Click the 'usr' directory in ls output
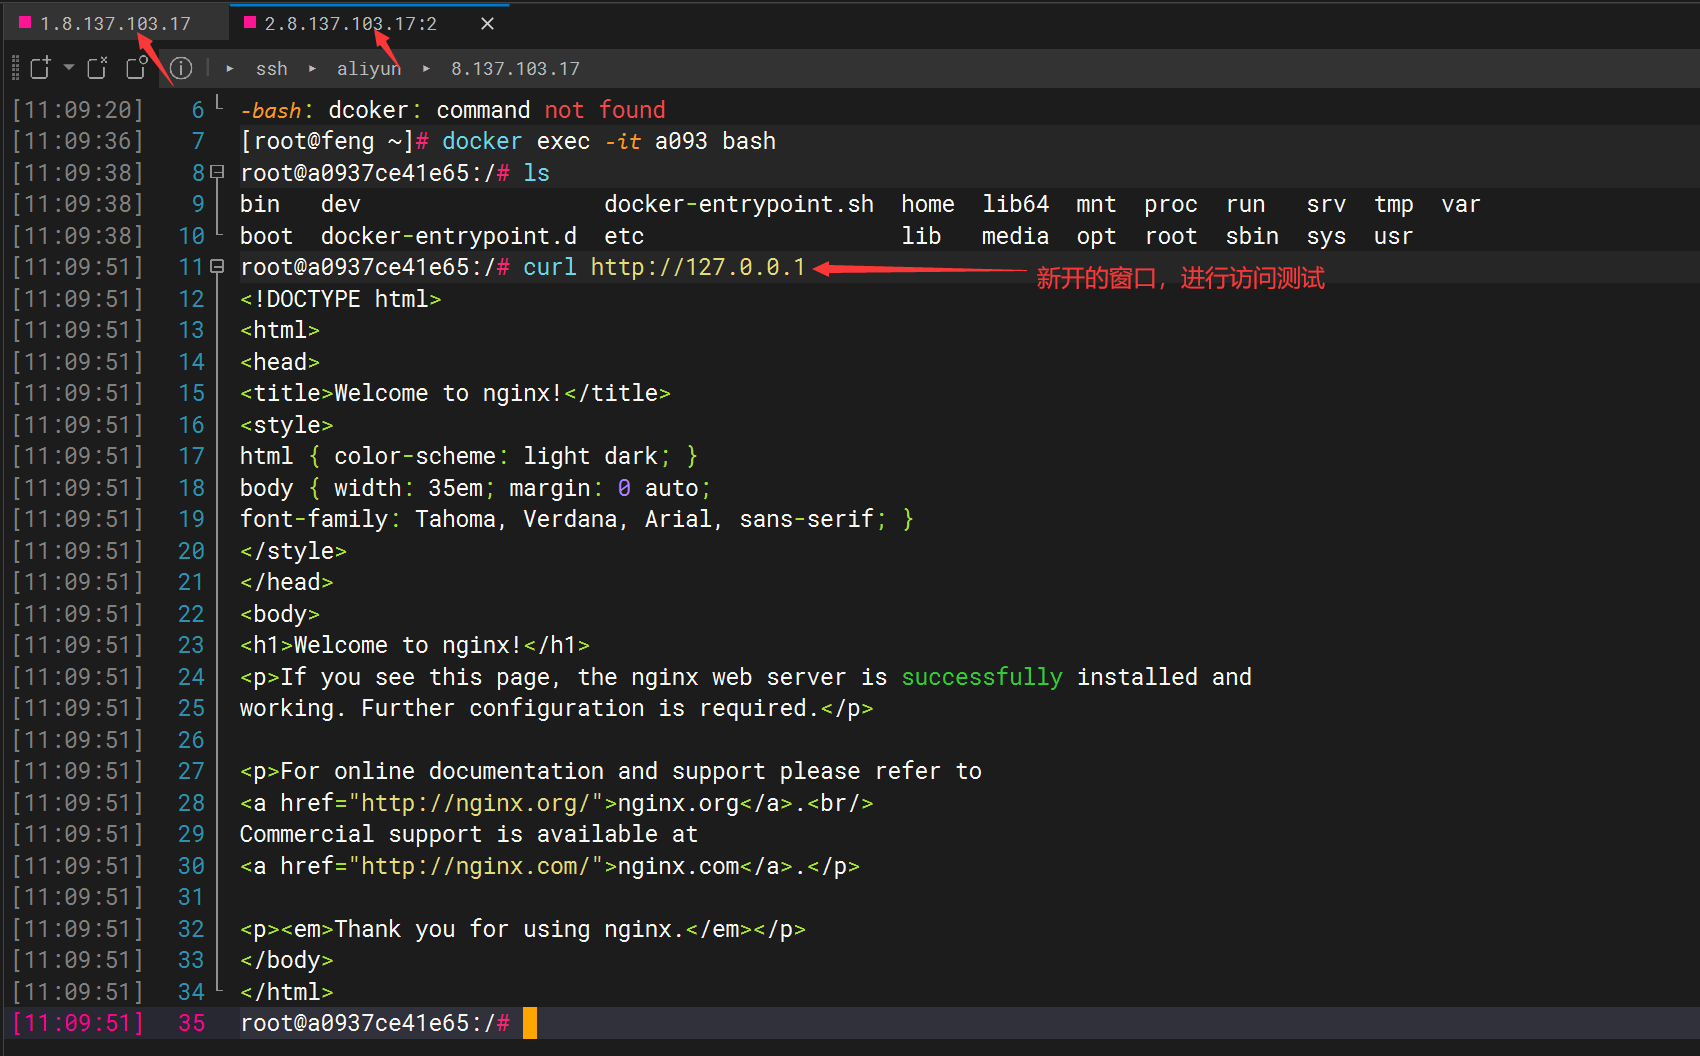The image size is (1700, 1056). [x=1393, y=236]
